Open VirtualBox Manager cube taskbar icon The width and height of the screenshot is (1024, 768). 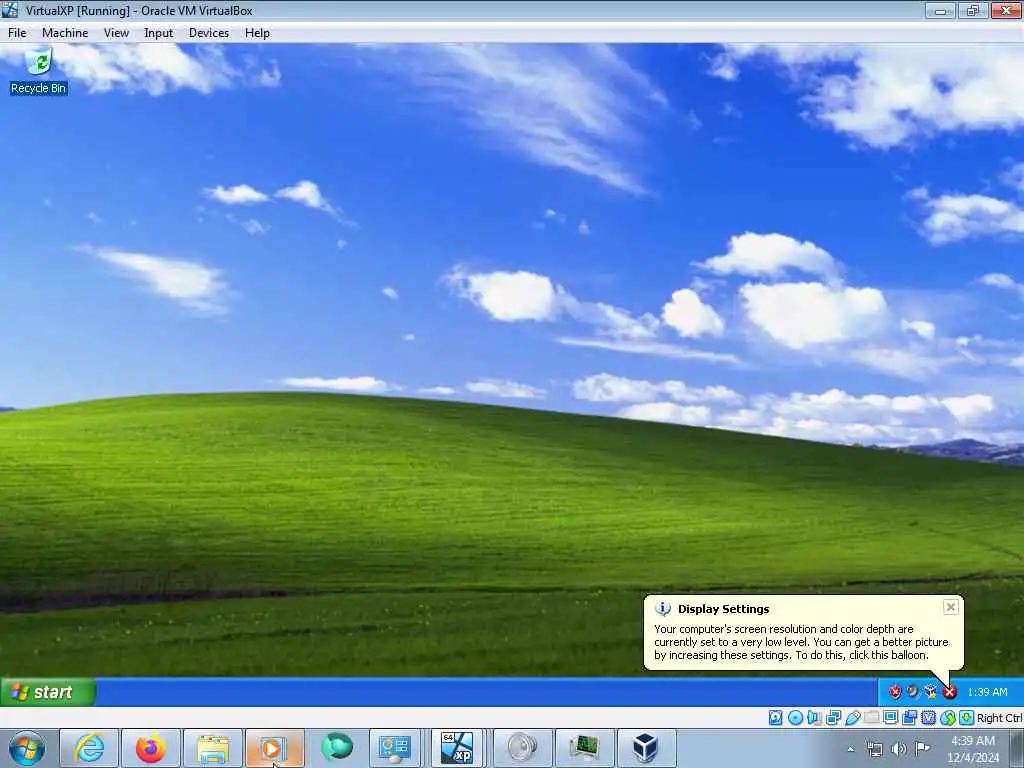click(646, 748)
